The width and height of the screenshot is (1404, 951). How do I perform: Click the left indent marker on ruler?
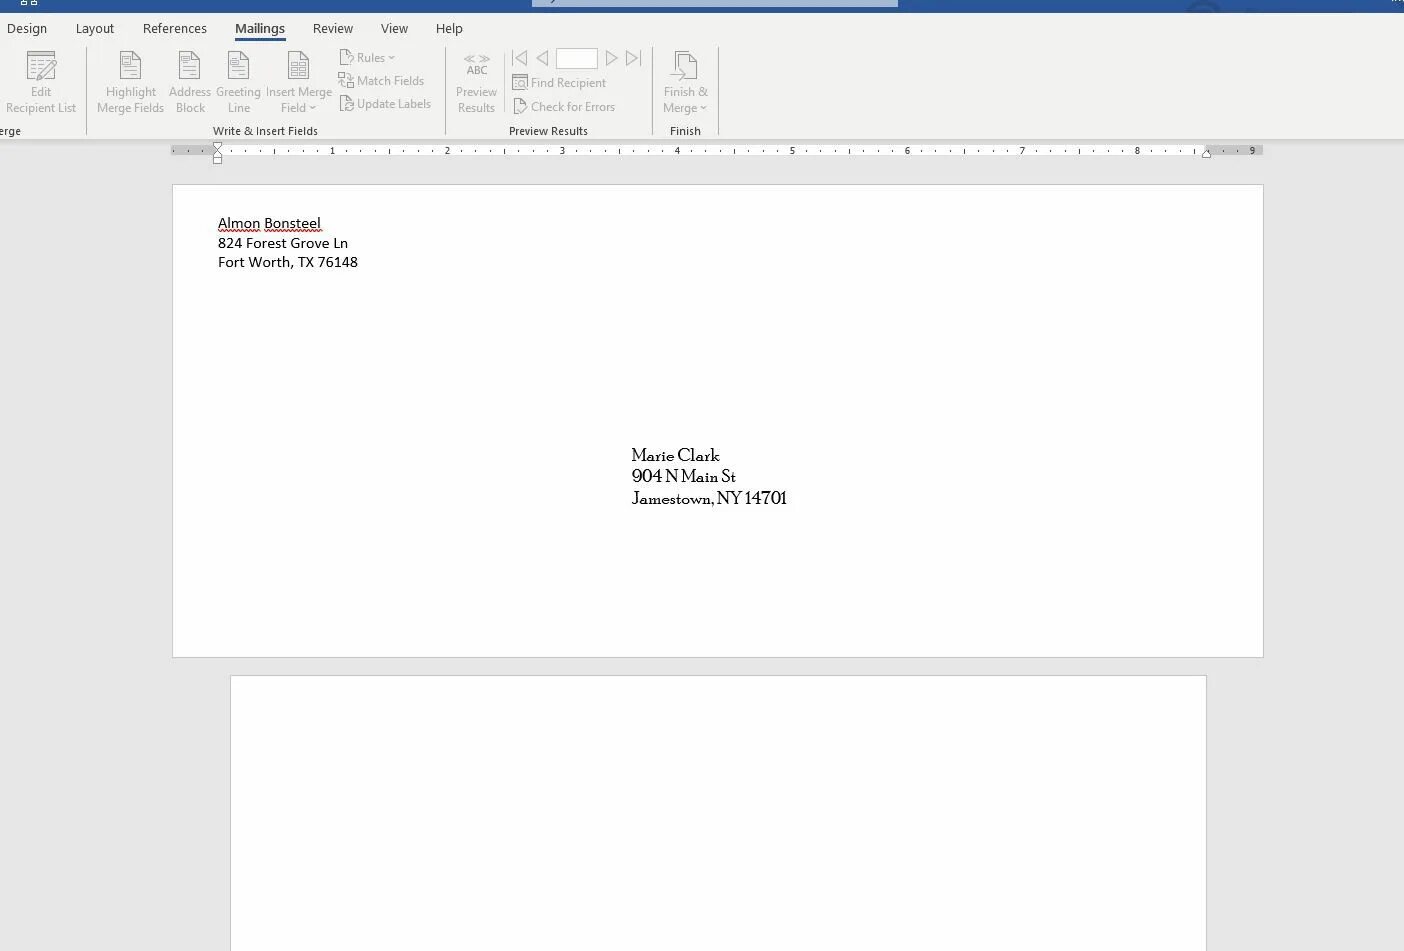[217, 152]
